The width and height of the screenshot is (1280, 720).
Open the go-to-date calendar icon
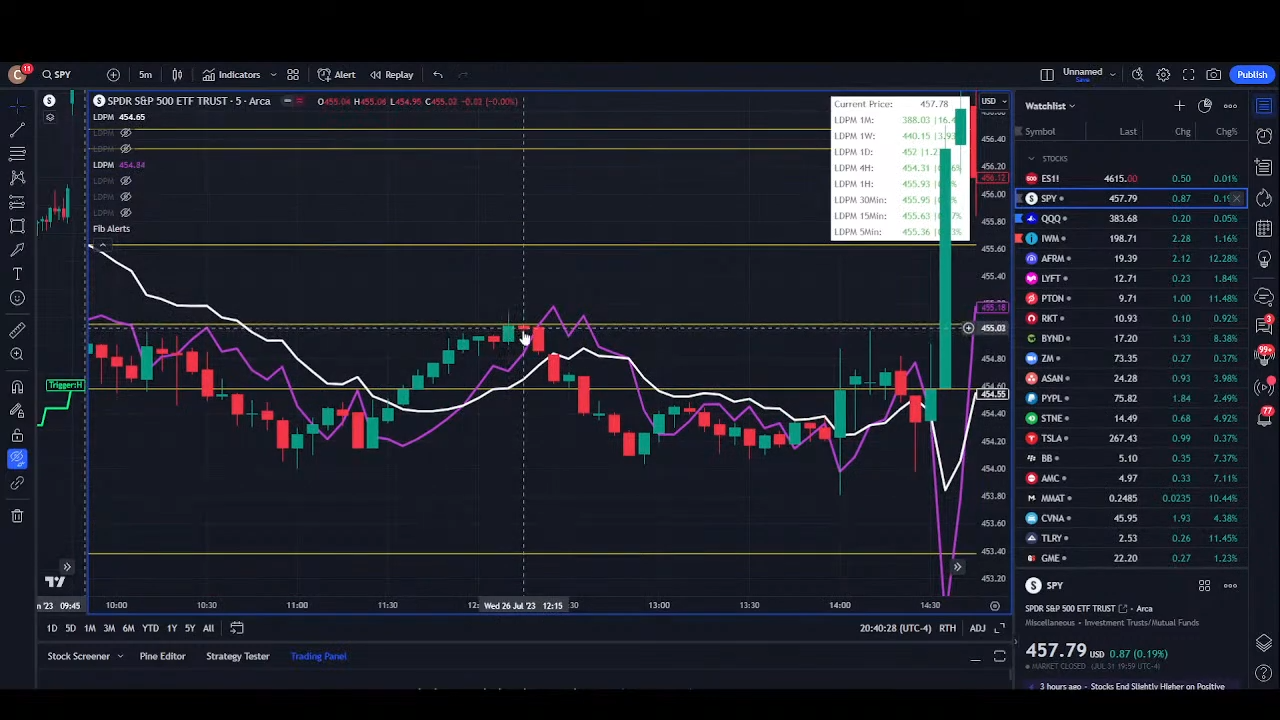click(237, 628)
